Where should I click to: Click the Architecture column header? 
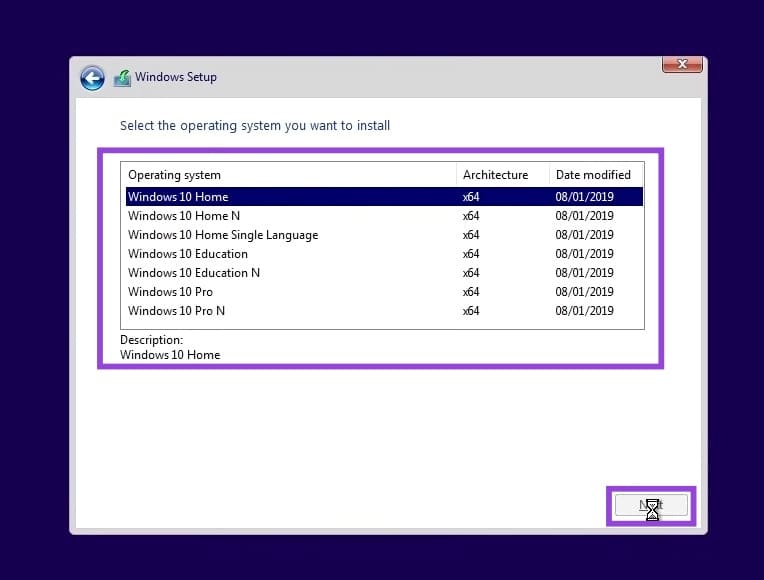(x=503, y=174)
